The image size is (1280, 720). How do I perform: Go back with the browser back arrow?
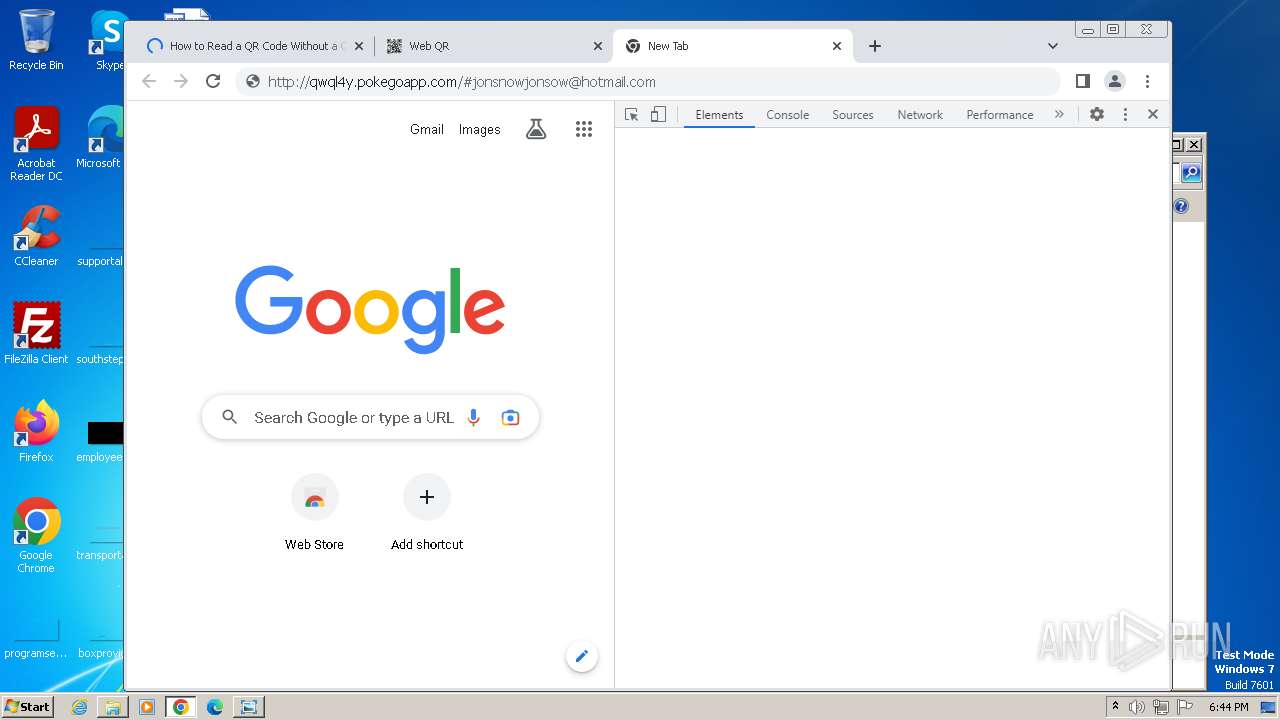pyautogui.click(x=149, y=81)
